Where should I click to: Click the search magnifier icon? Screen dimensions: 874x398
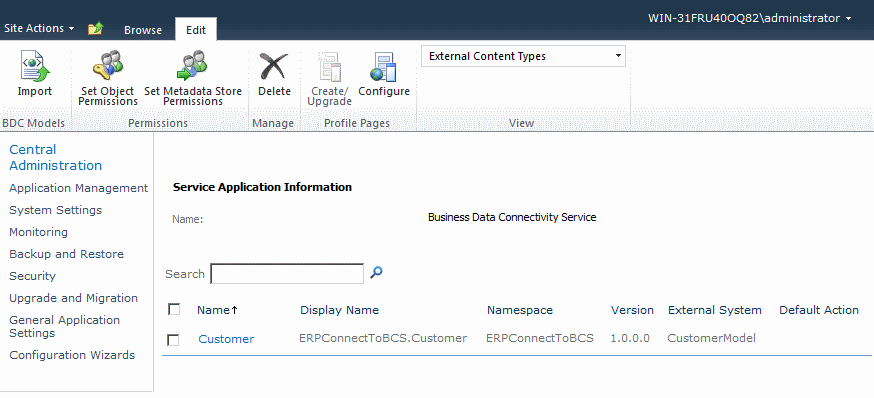[377, 273]
